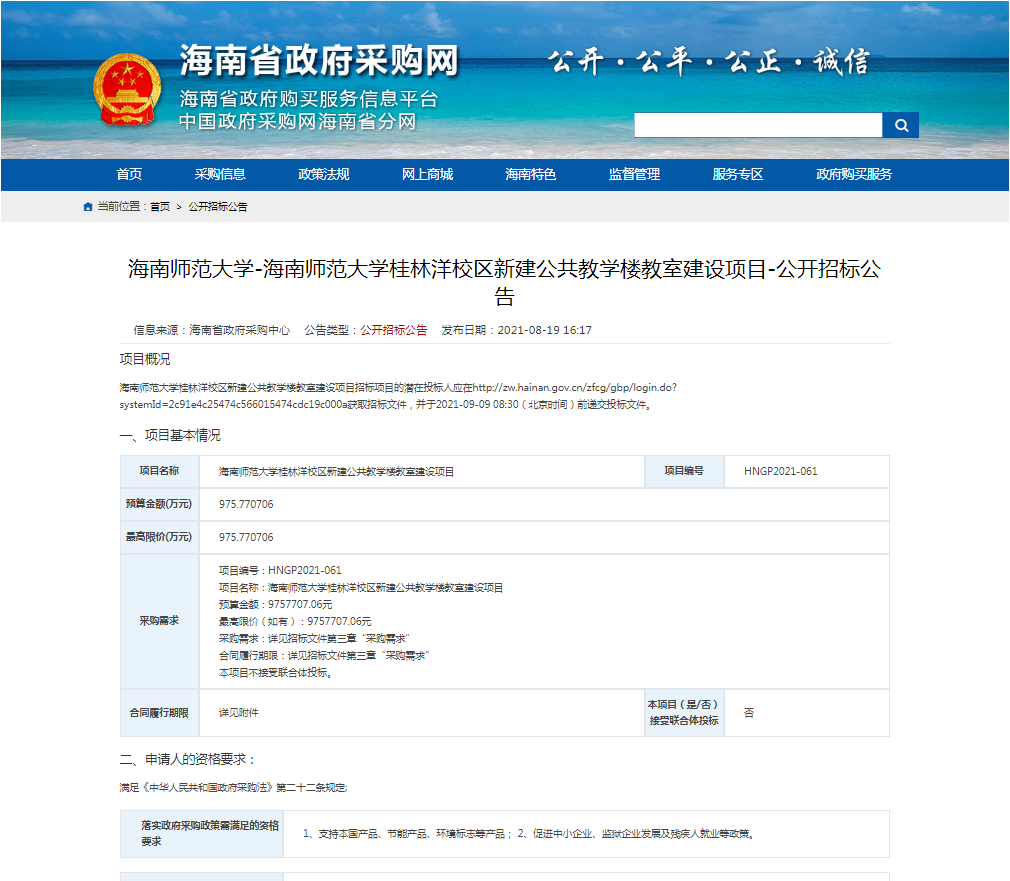Open the 首页 navigation menu item

point(129,175)
